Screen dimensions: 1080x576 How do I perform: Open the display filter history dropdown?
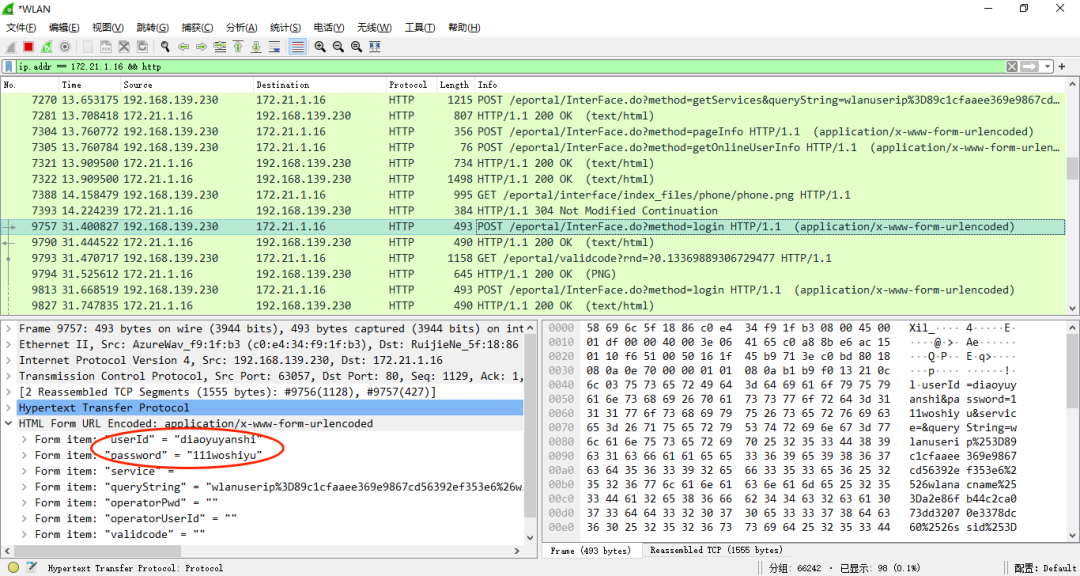[1048, 66]
